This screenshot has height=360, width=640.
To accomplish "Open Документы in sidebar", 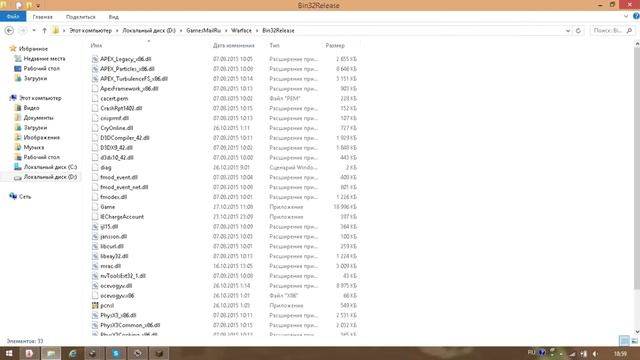I will tap(38, 118).
